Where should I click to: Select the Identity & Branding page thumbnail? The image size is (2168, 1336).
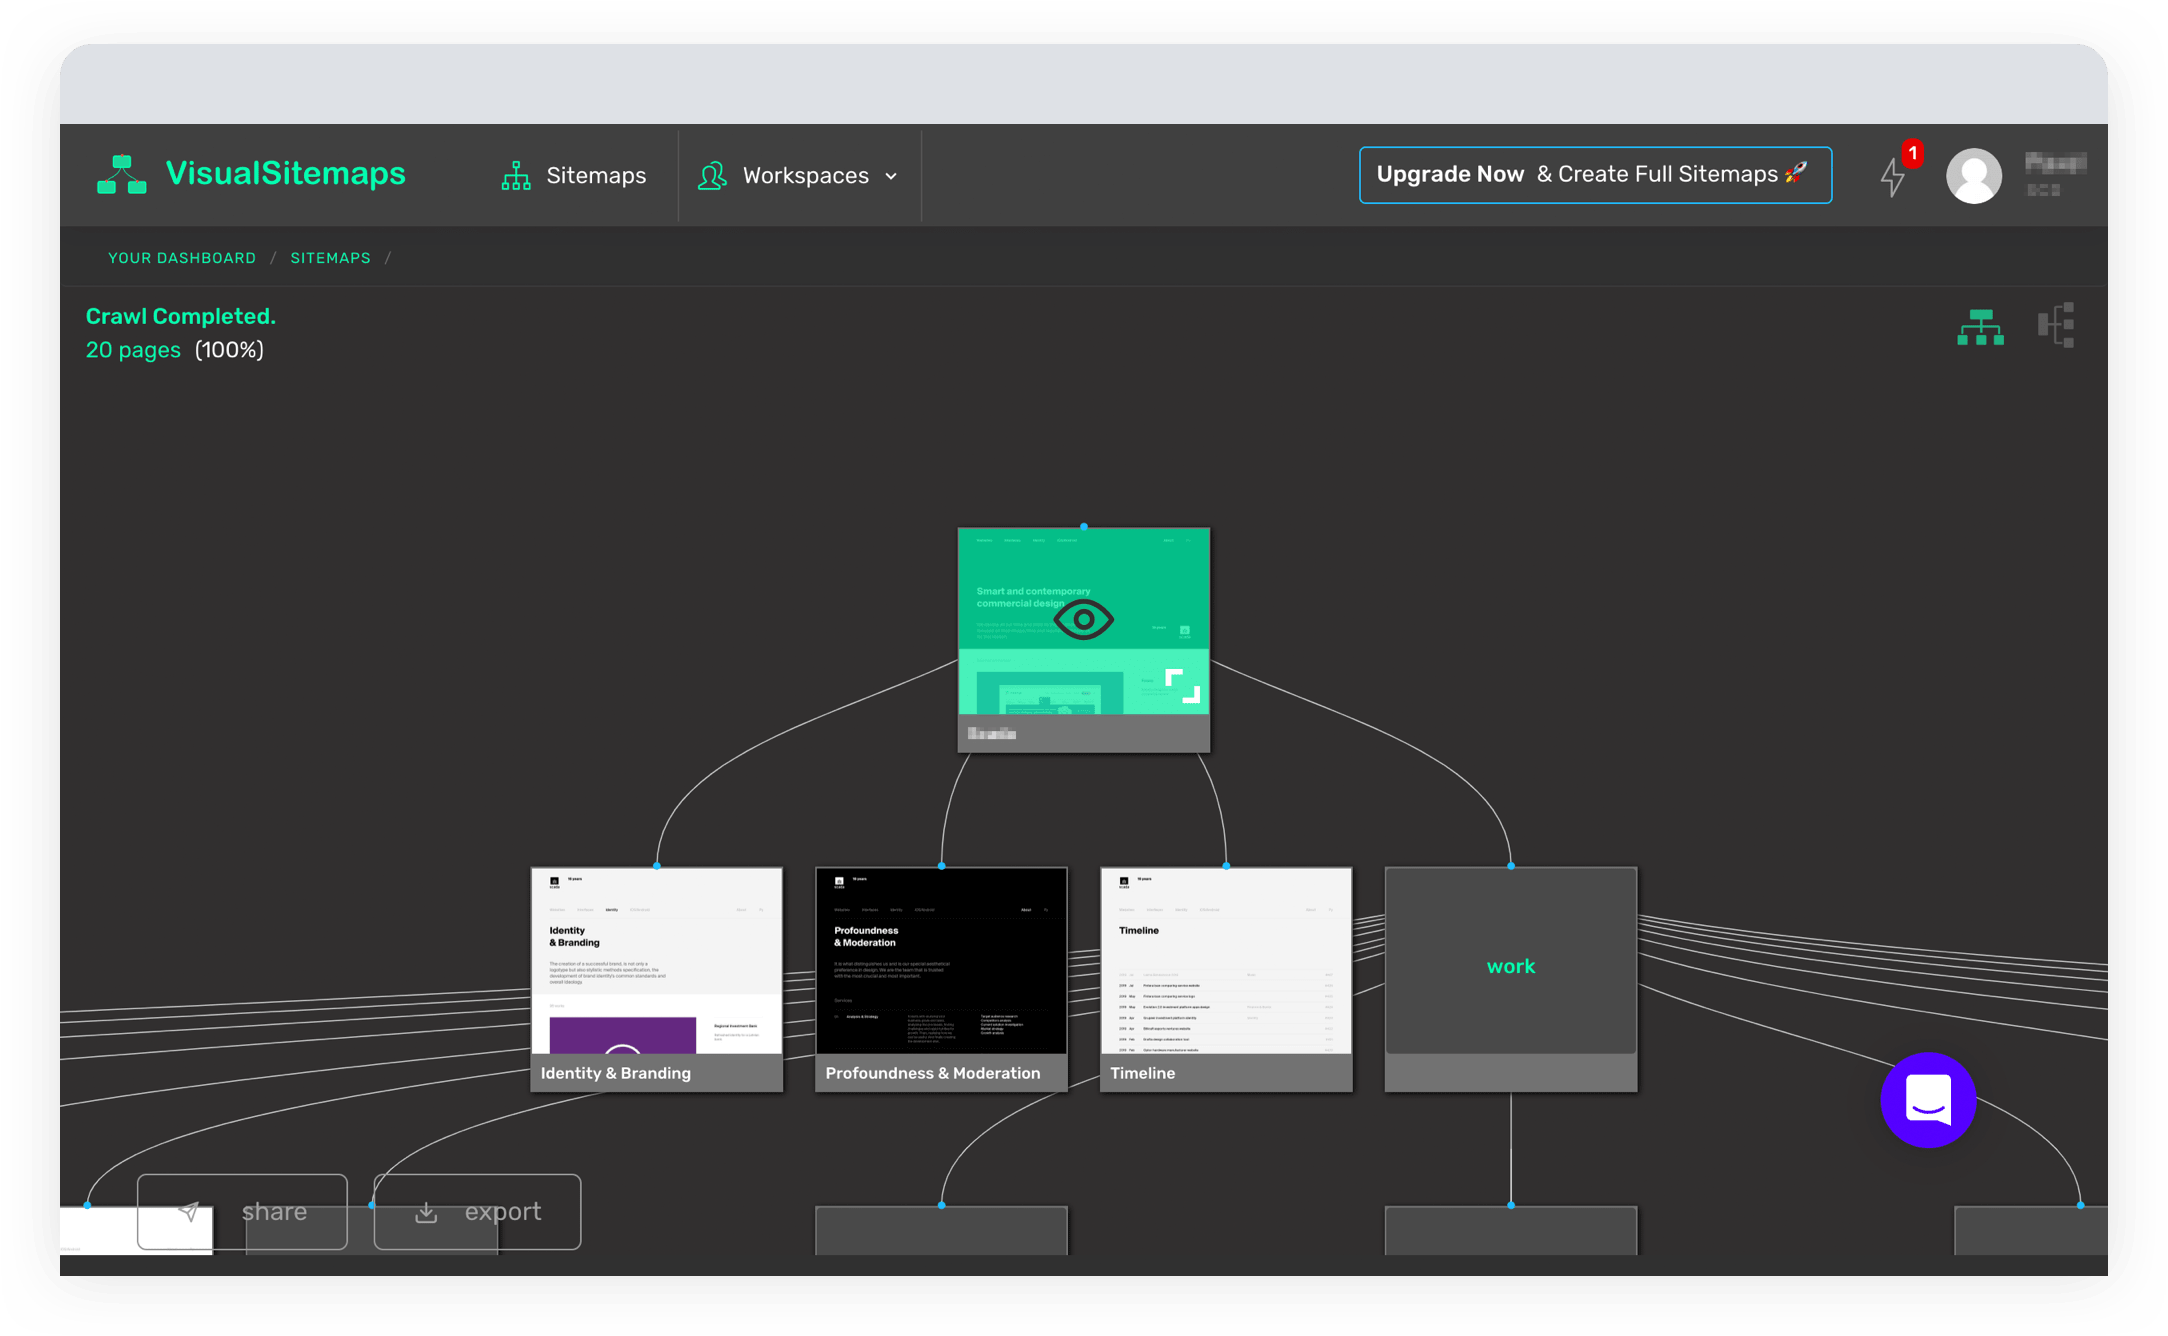click(656, 960)
